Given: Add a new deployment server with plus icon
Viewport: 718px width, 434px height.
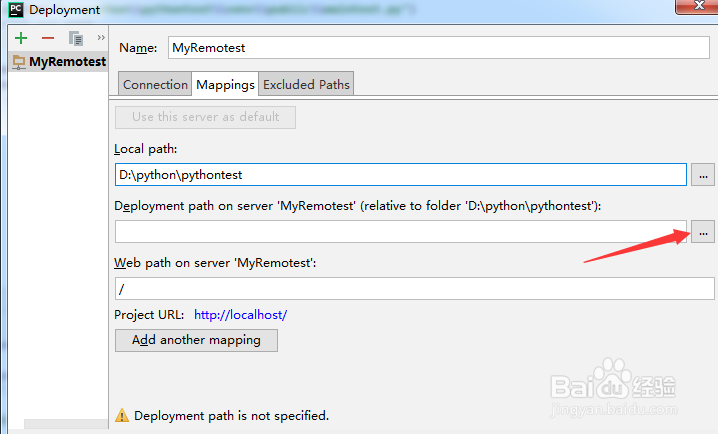Looking at the screenshot, I should click(21, 38).
